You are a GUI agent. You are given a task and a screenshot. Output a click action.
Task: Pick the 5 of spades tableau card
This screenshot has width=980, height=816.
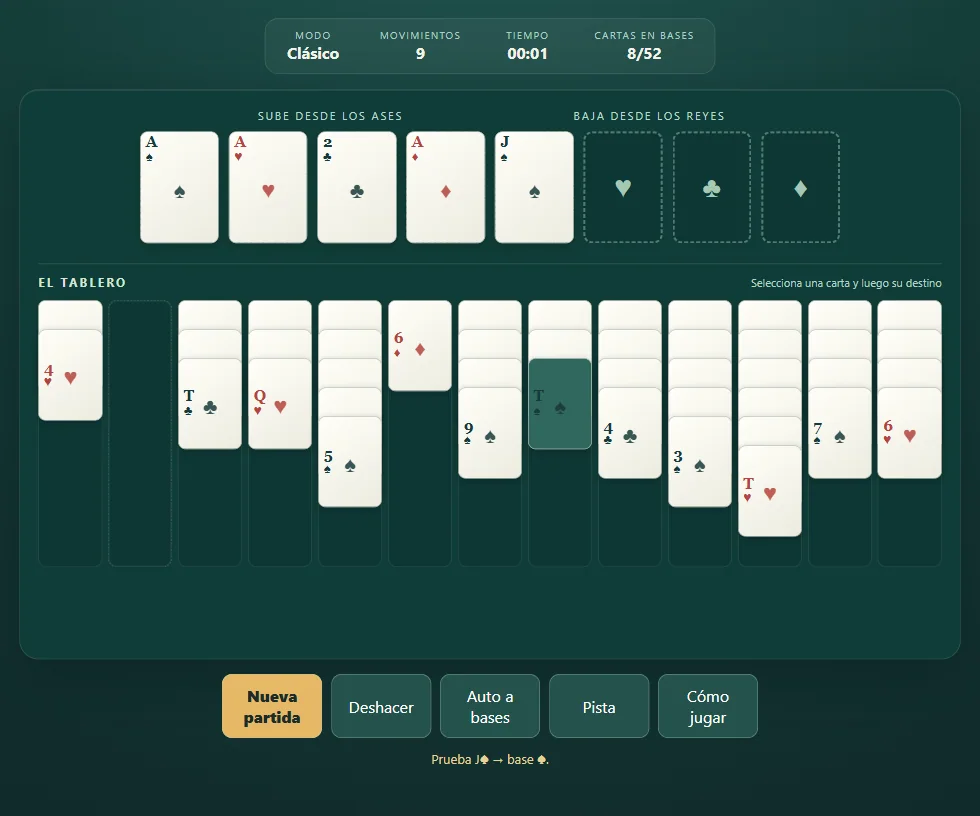(350, 462)
